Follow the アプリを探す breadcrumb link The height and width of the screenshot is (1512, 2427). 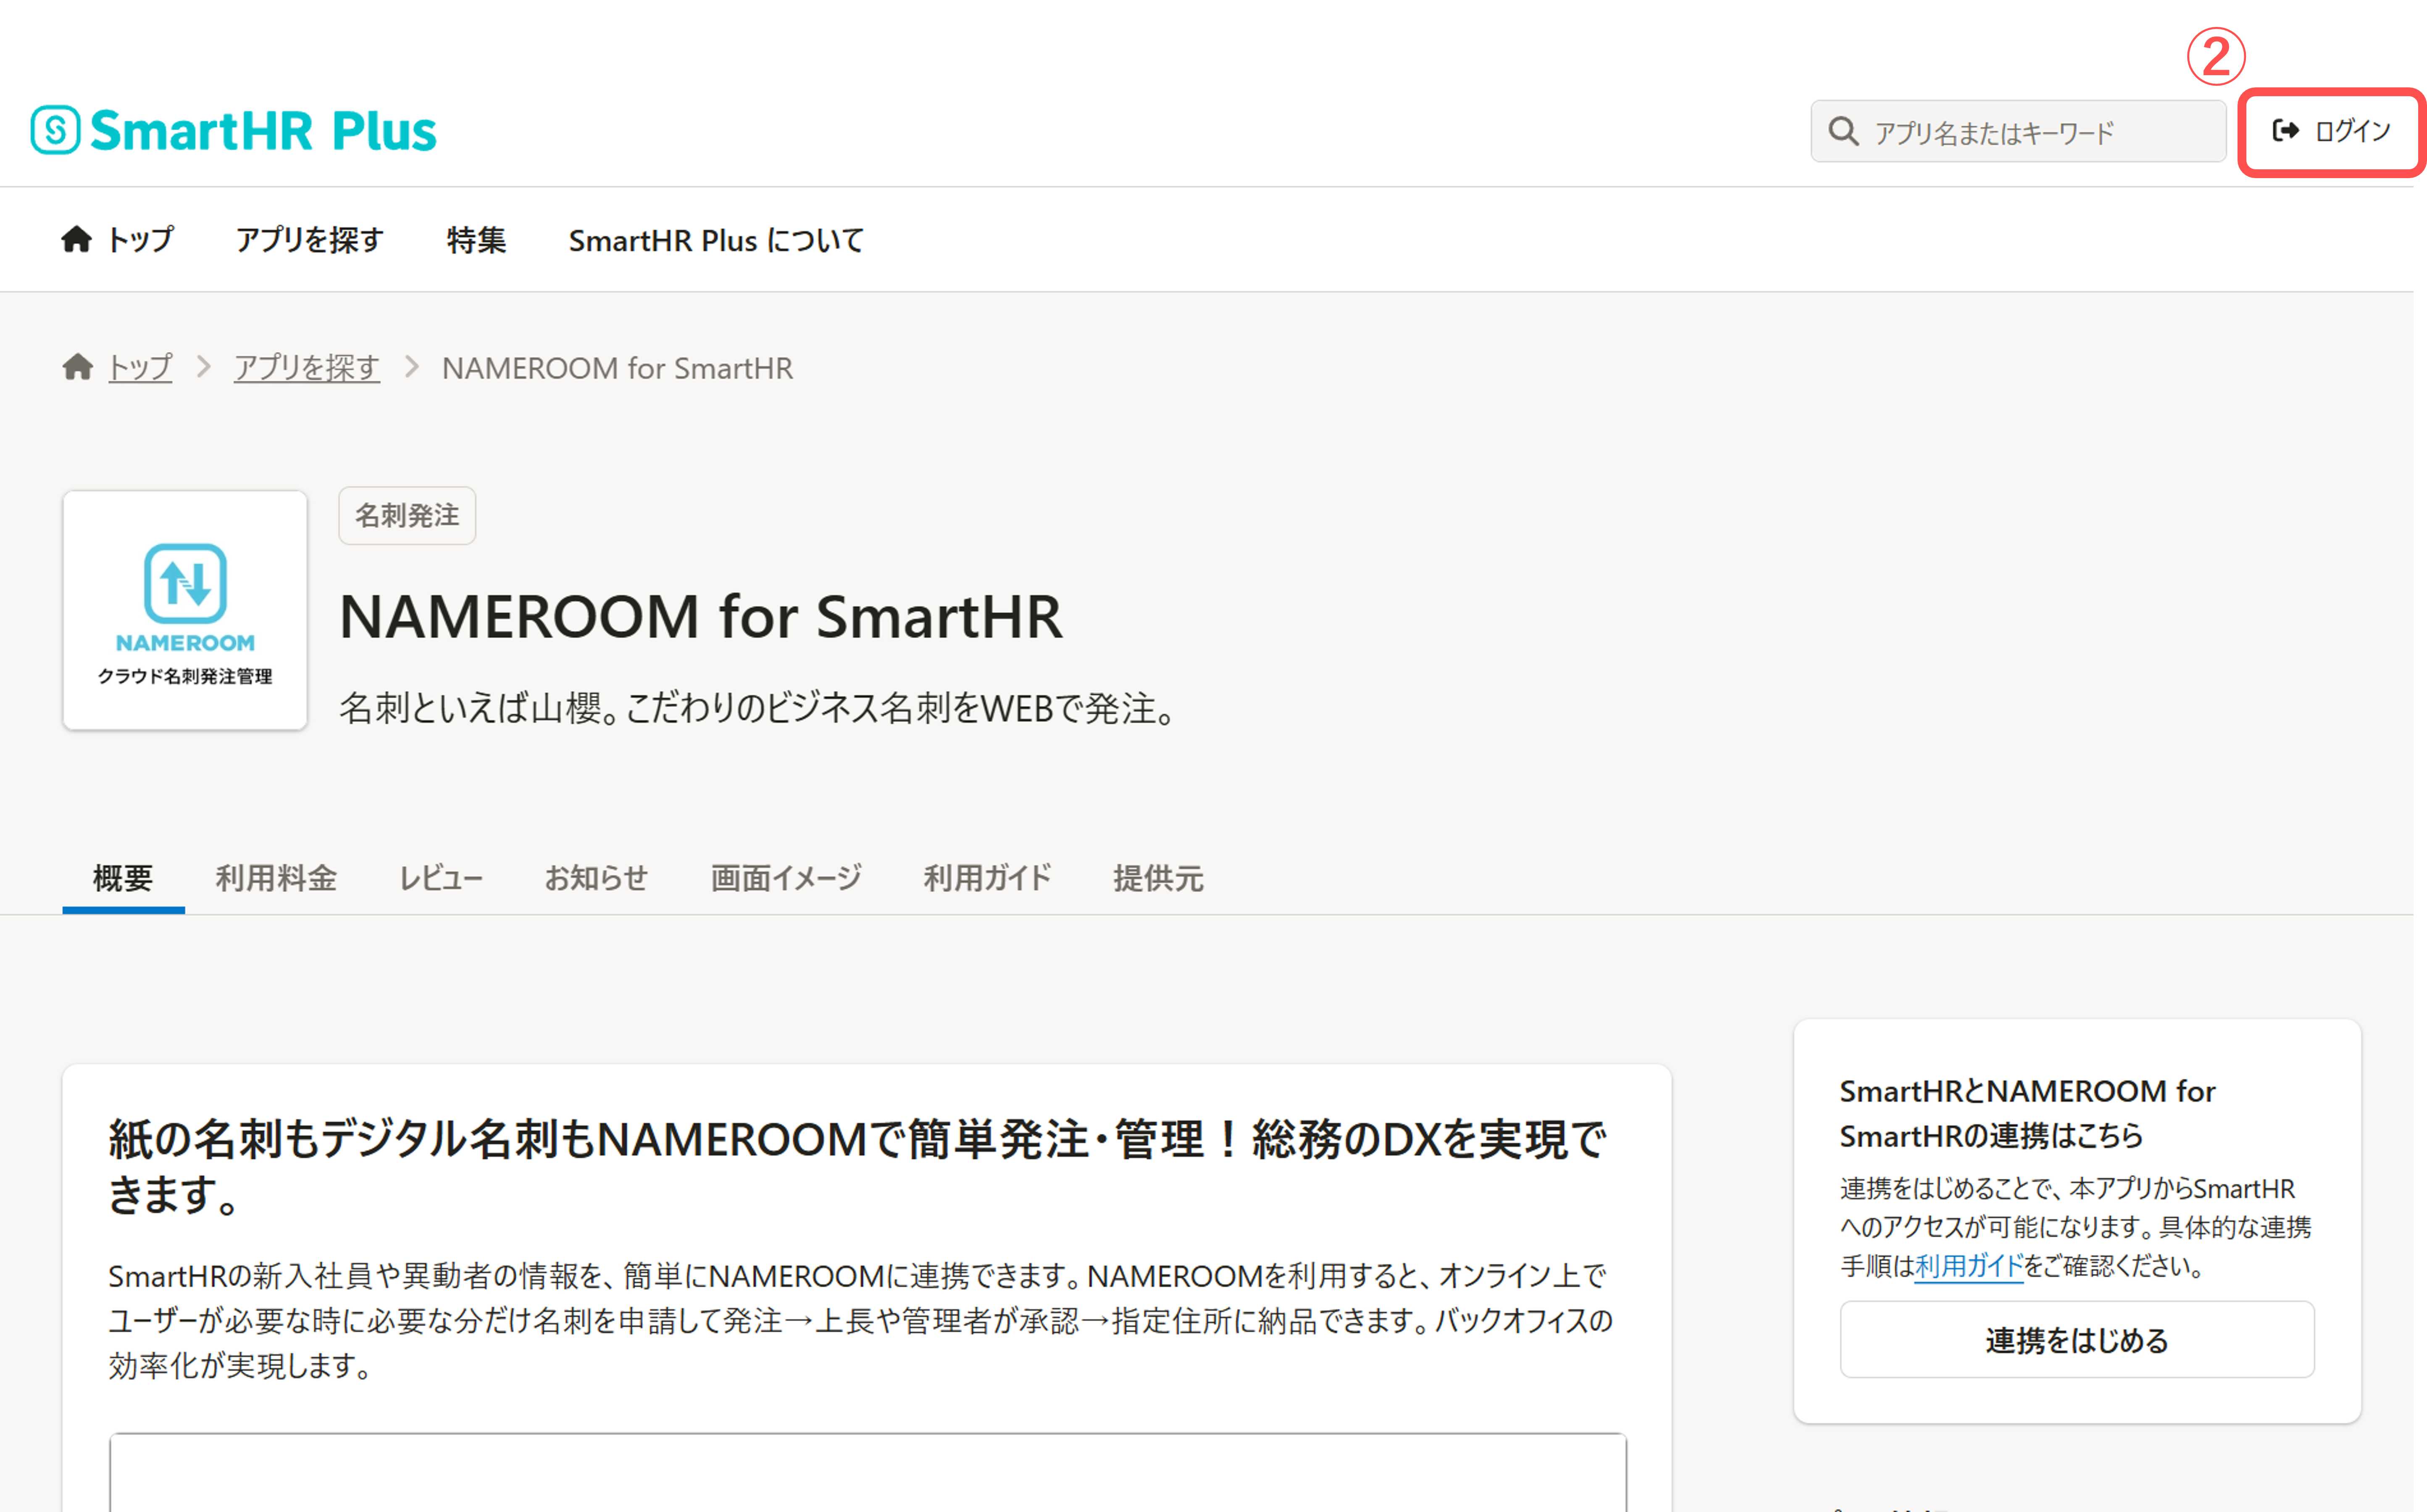coord(307,368)
